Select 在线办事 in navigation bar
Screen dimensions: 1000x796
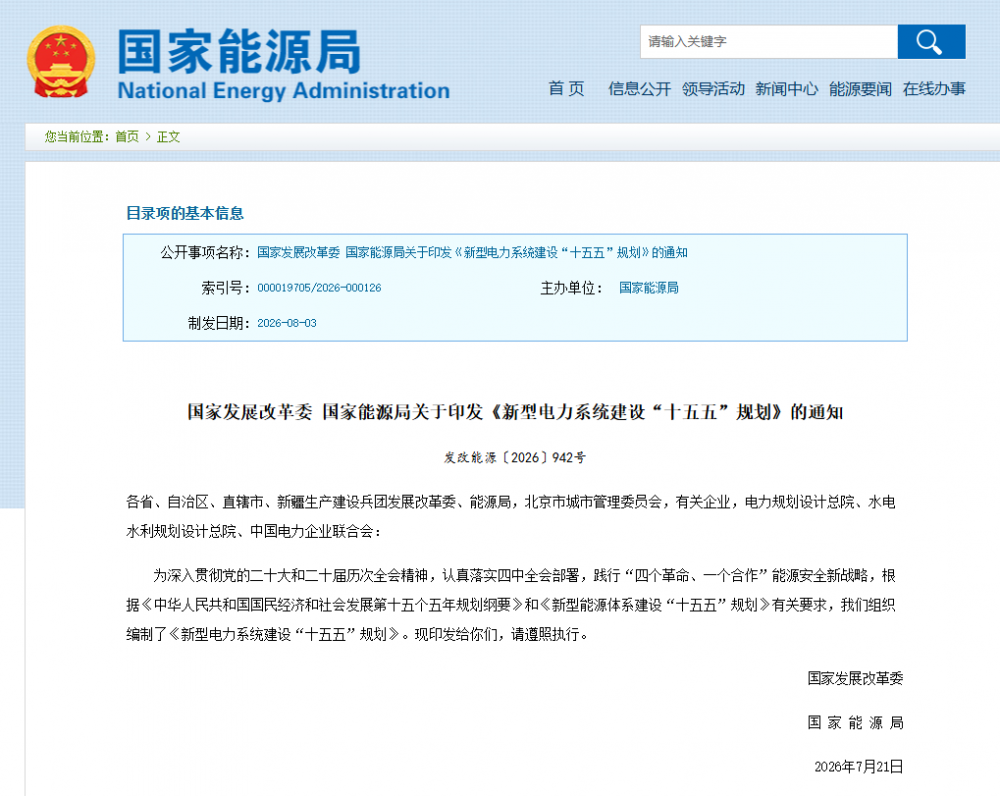coord(934,89)
